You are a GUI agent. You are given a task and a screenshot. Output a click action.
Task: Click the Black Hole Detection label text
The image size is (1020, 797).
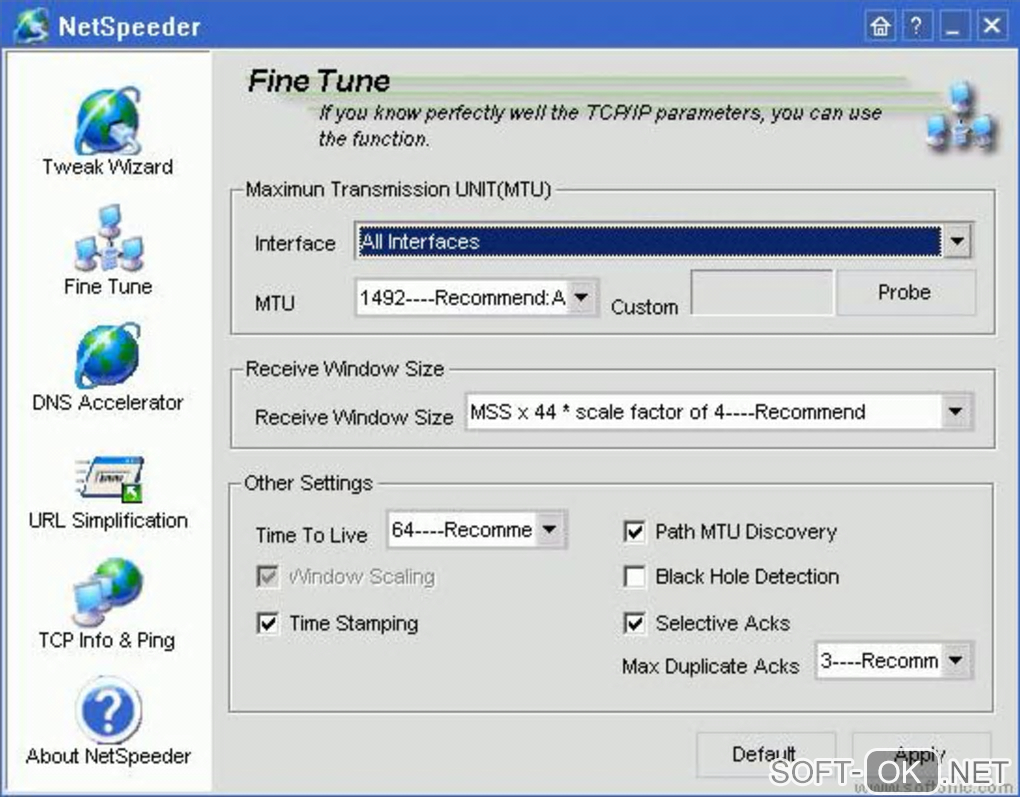click(747, 576)
